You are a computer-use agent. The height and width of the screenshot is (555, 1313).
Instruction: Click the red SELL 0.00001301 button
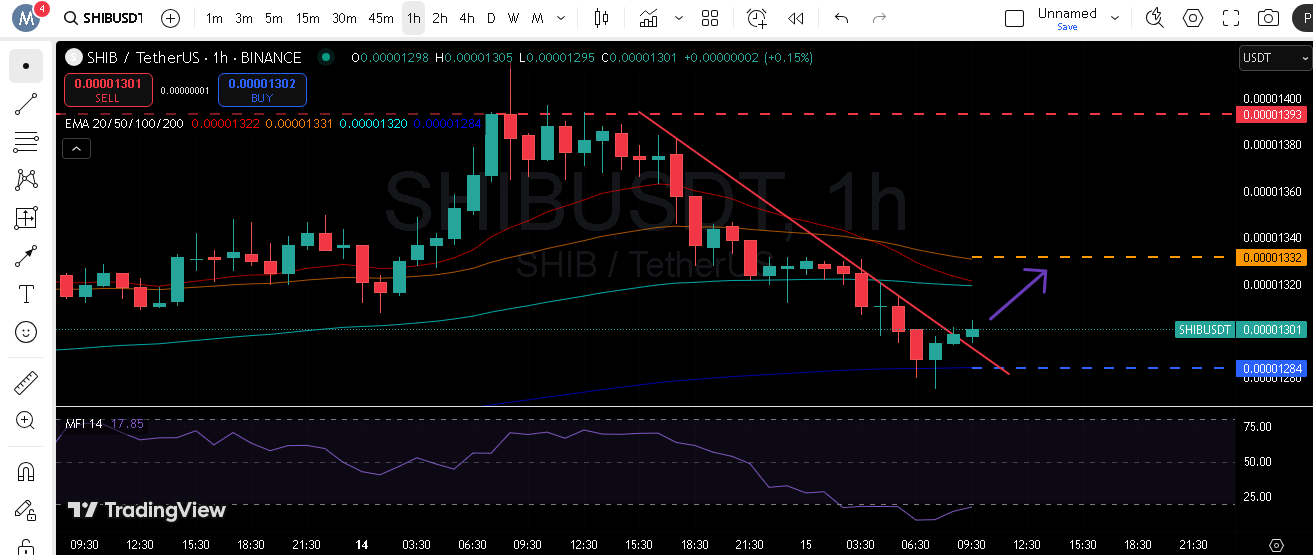tap(108, 90)
